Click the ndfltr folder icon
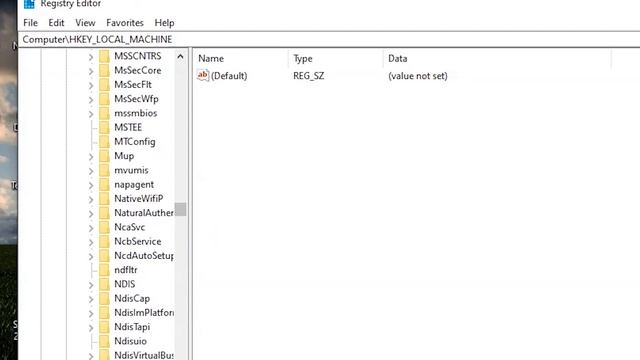640x360 pixels. 104,270
